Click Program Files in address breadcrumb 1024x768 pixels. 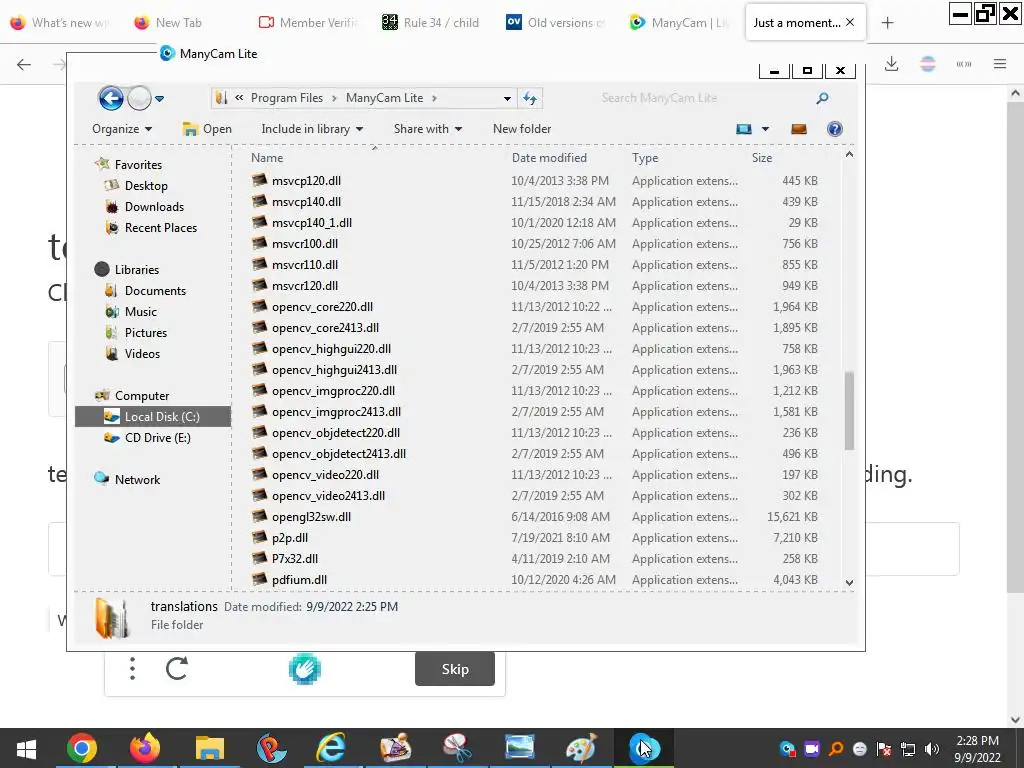coord(287,98)
